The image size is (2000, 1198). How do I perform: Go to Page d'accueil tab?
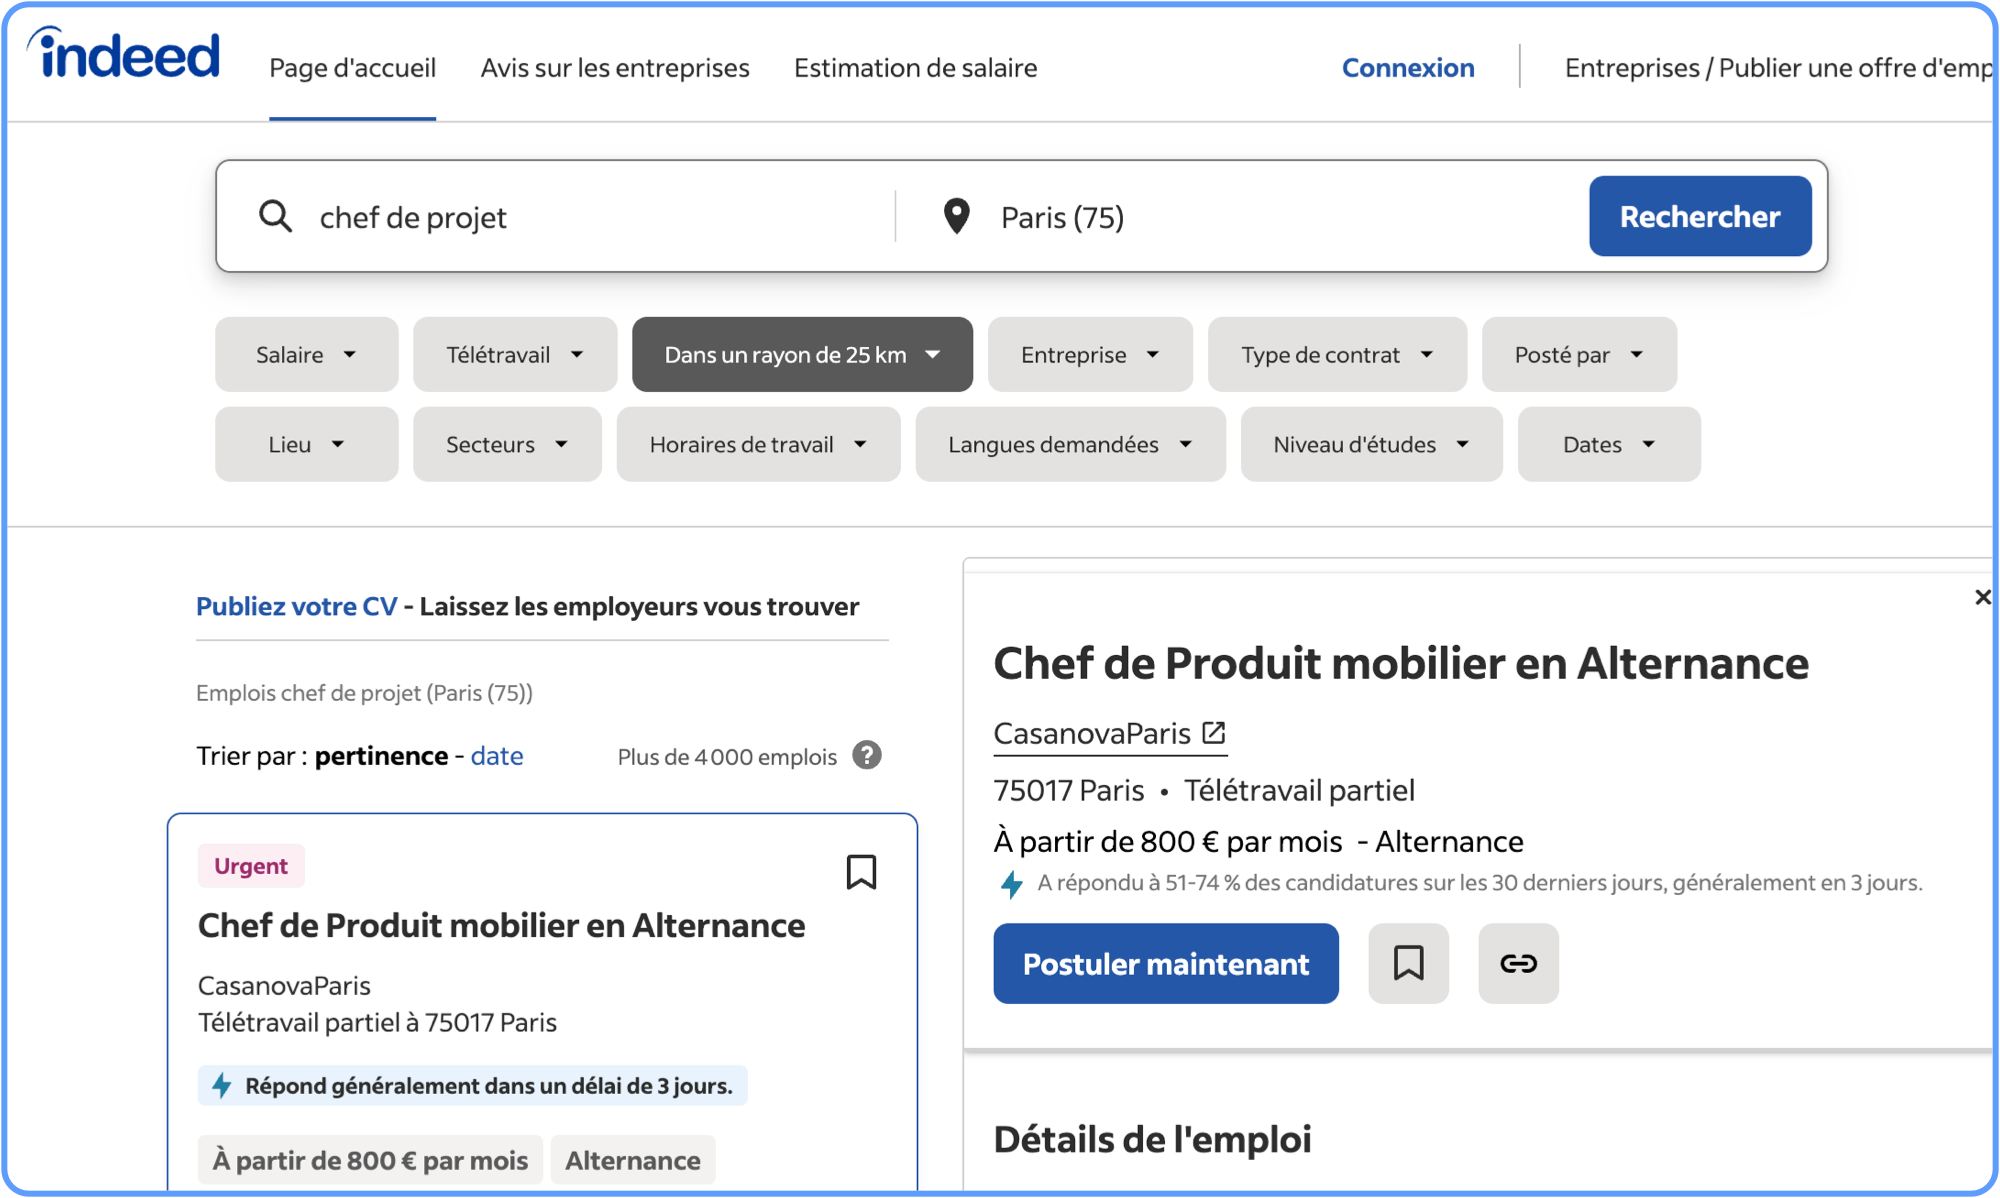point(352,68)
